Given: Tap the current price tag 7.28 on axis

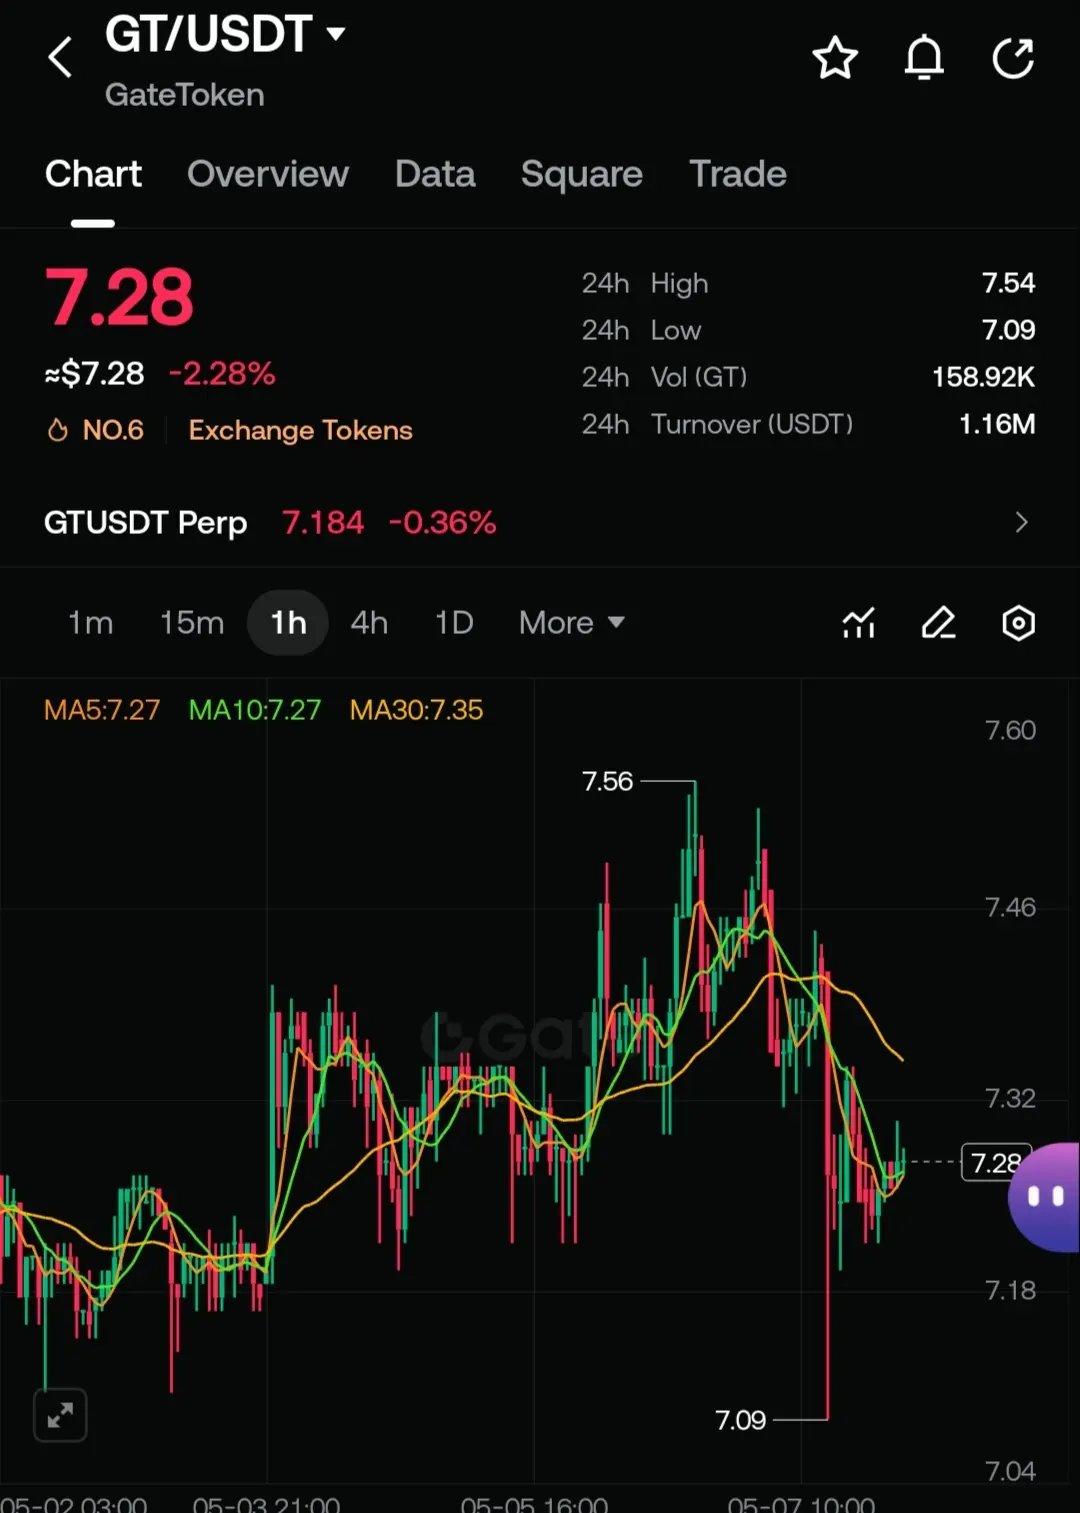Looking at the screenshot, I should click(x=995, y=1163).
